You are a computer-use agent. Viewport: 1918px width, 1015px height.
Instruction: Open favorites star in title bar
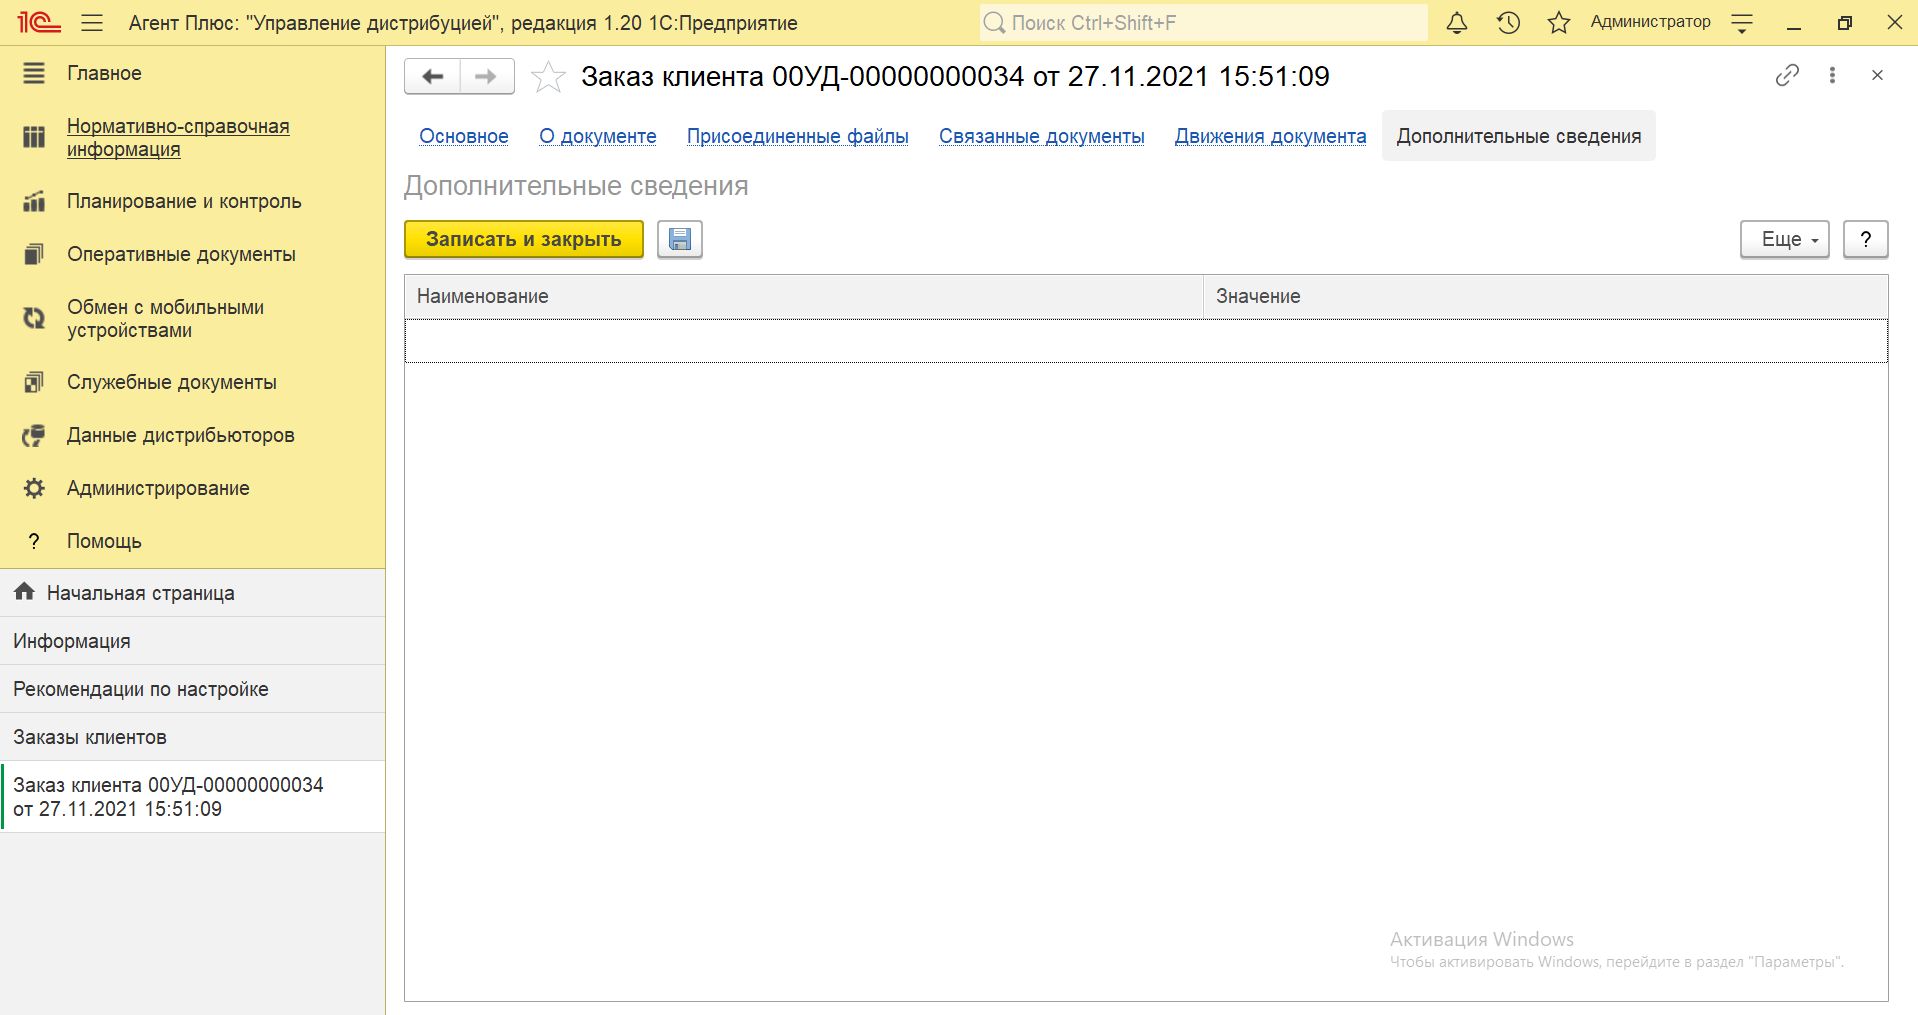point(1559,22)
